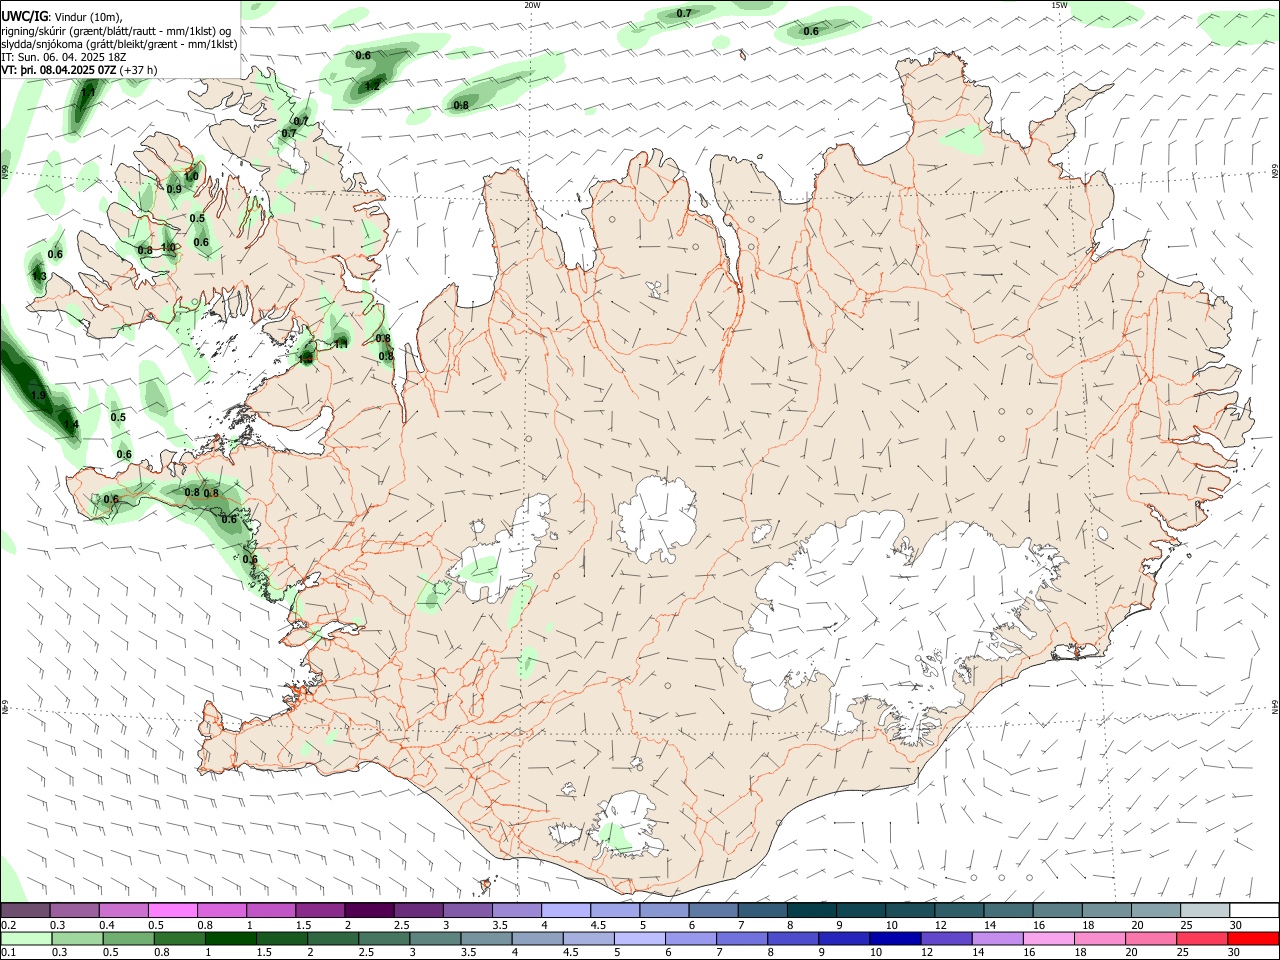Click the bright red swatch after 30

pyautogui.click(x=1252, y=938)
